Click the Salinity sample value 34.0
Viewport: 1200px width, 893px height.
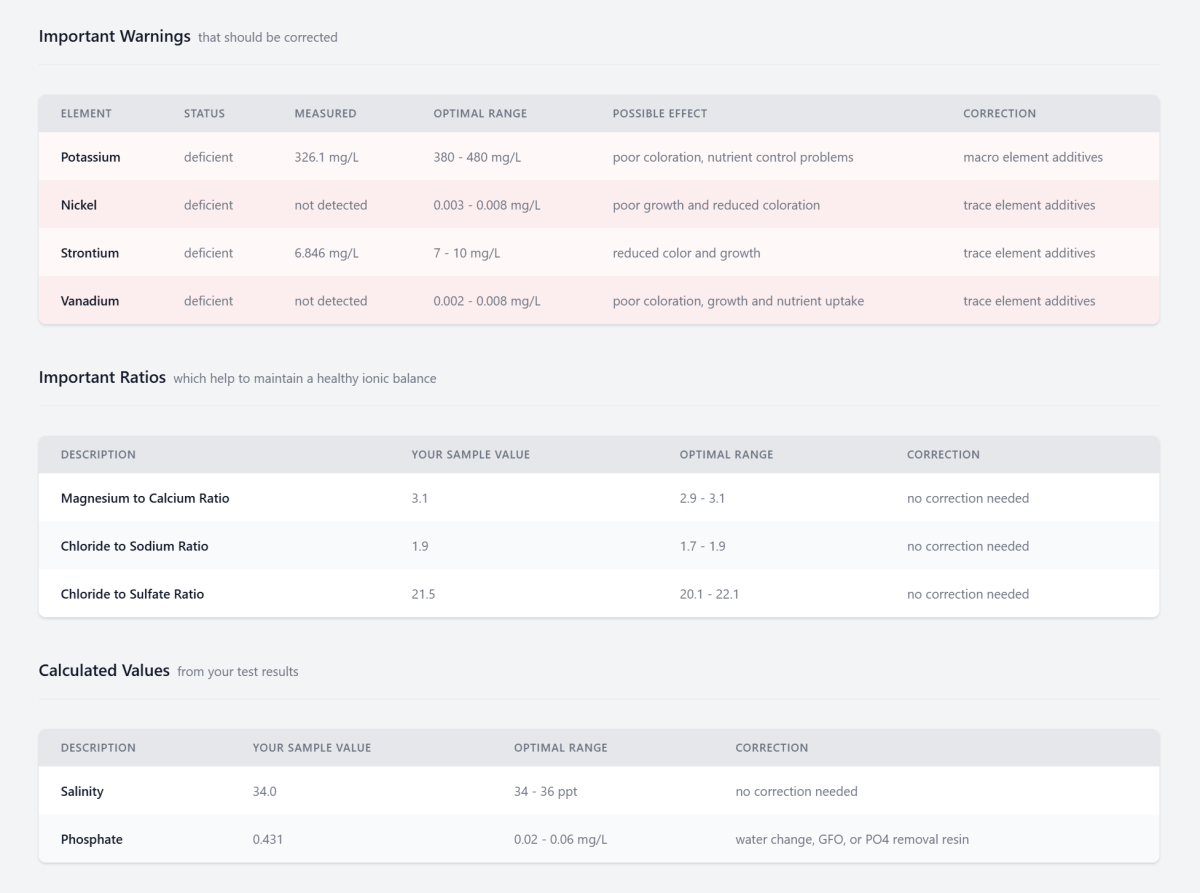(x=265, y=791)
